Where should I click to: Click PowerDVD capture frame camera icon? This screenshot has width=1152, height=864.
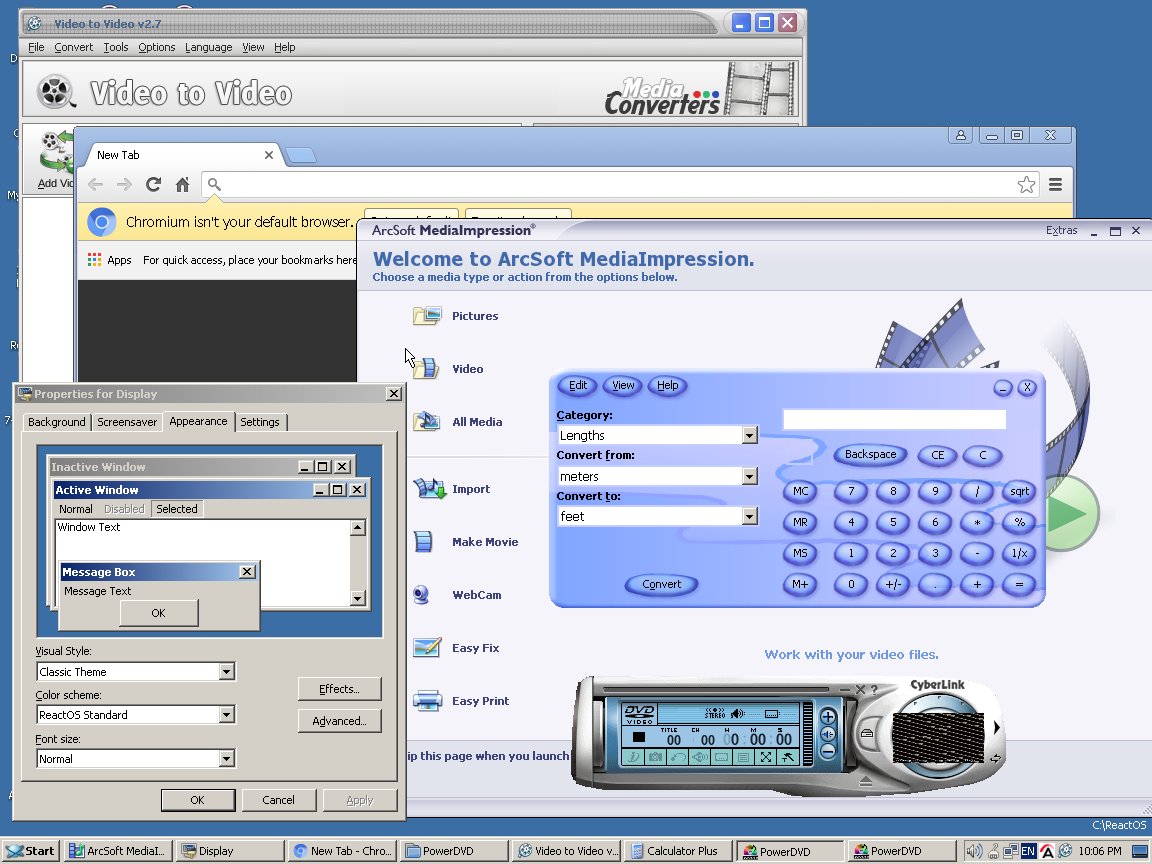pyautogui.click(x=655, y=757)
